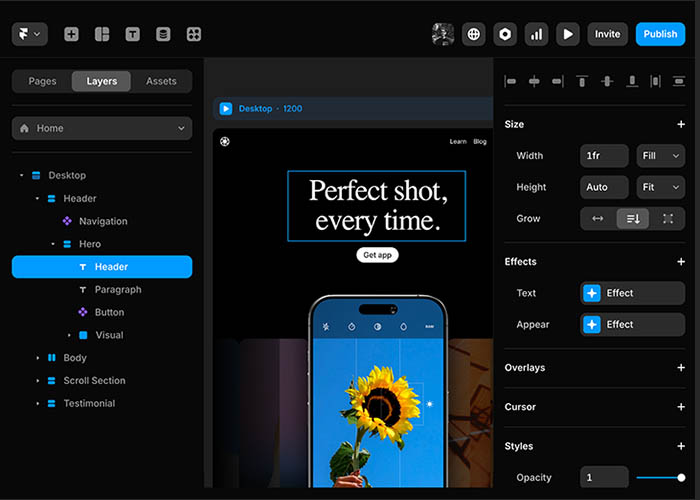
Task: Collapse the top-level Header stack arrow
Action: 38,198
